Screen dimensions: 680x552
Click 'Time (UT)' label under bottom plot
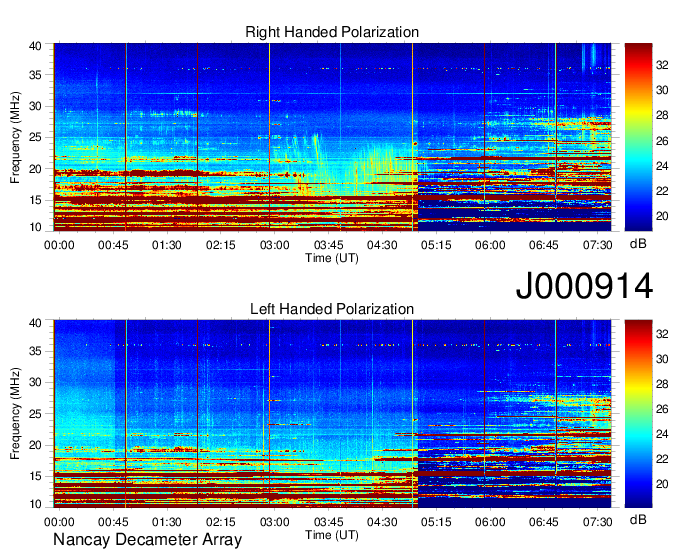(332, 535)
